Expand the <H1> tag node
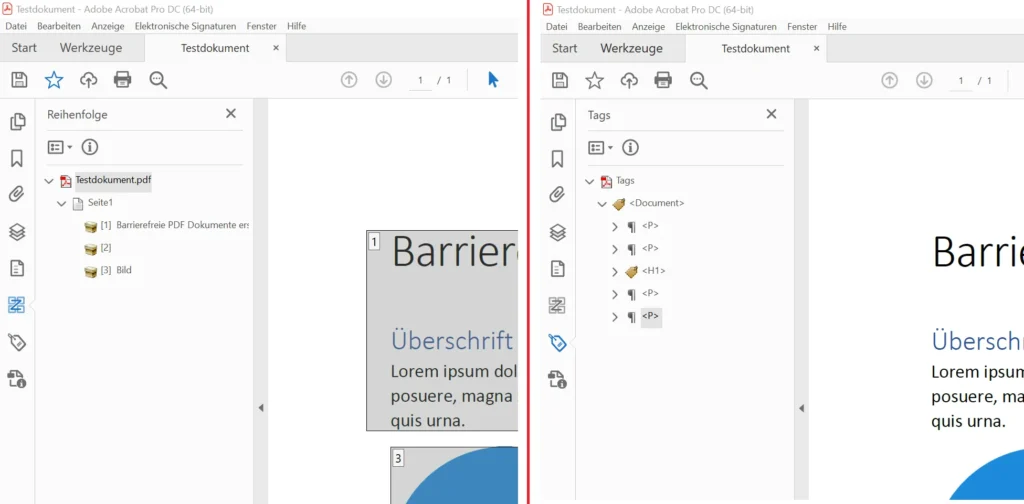Screen dimensions: 1024x504 click(615, 272)
